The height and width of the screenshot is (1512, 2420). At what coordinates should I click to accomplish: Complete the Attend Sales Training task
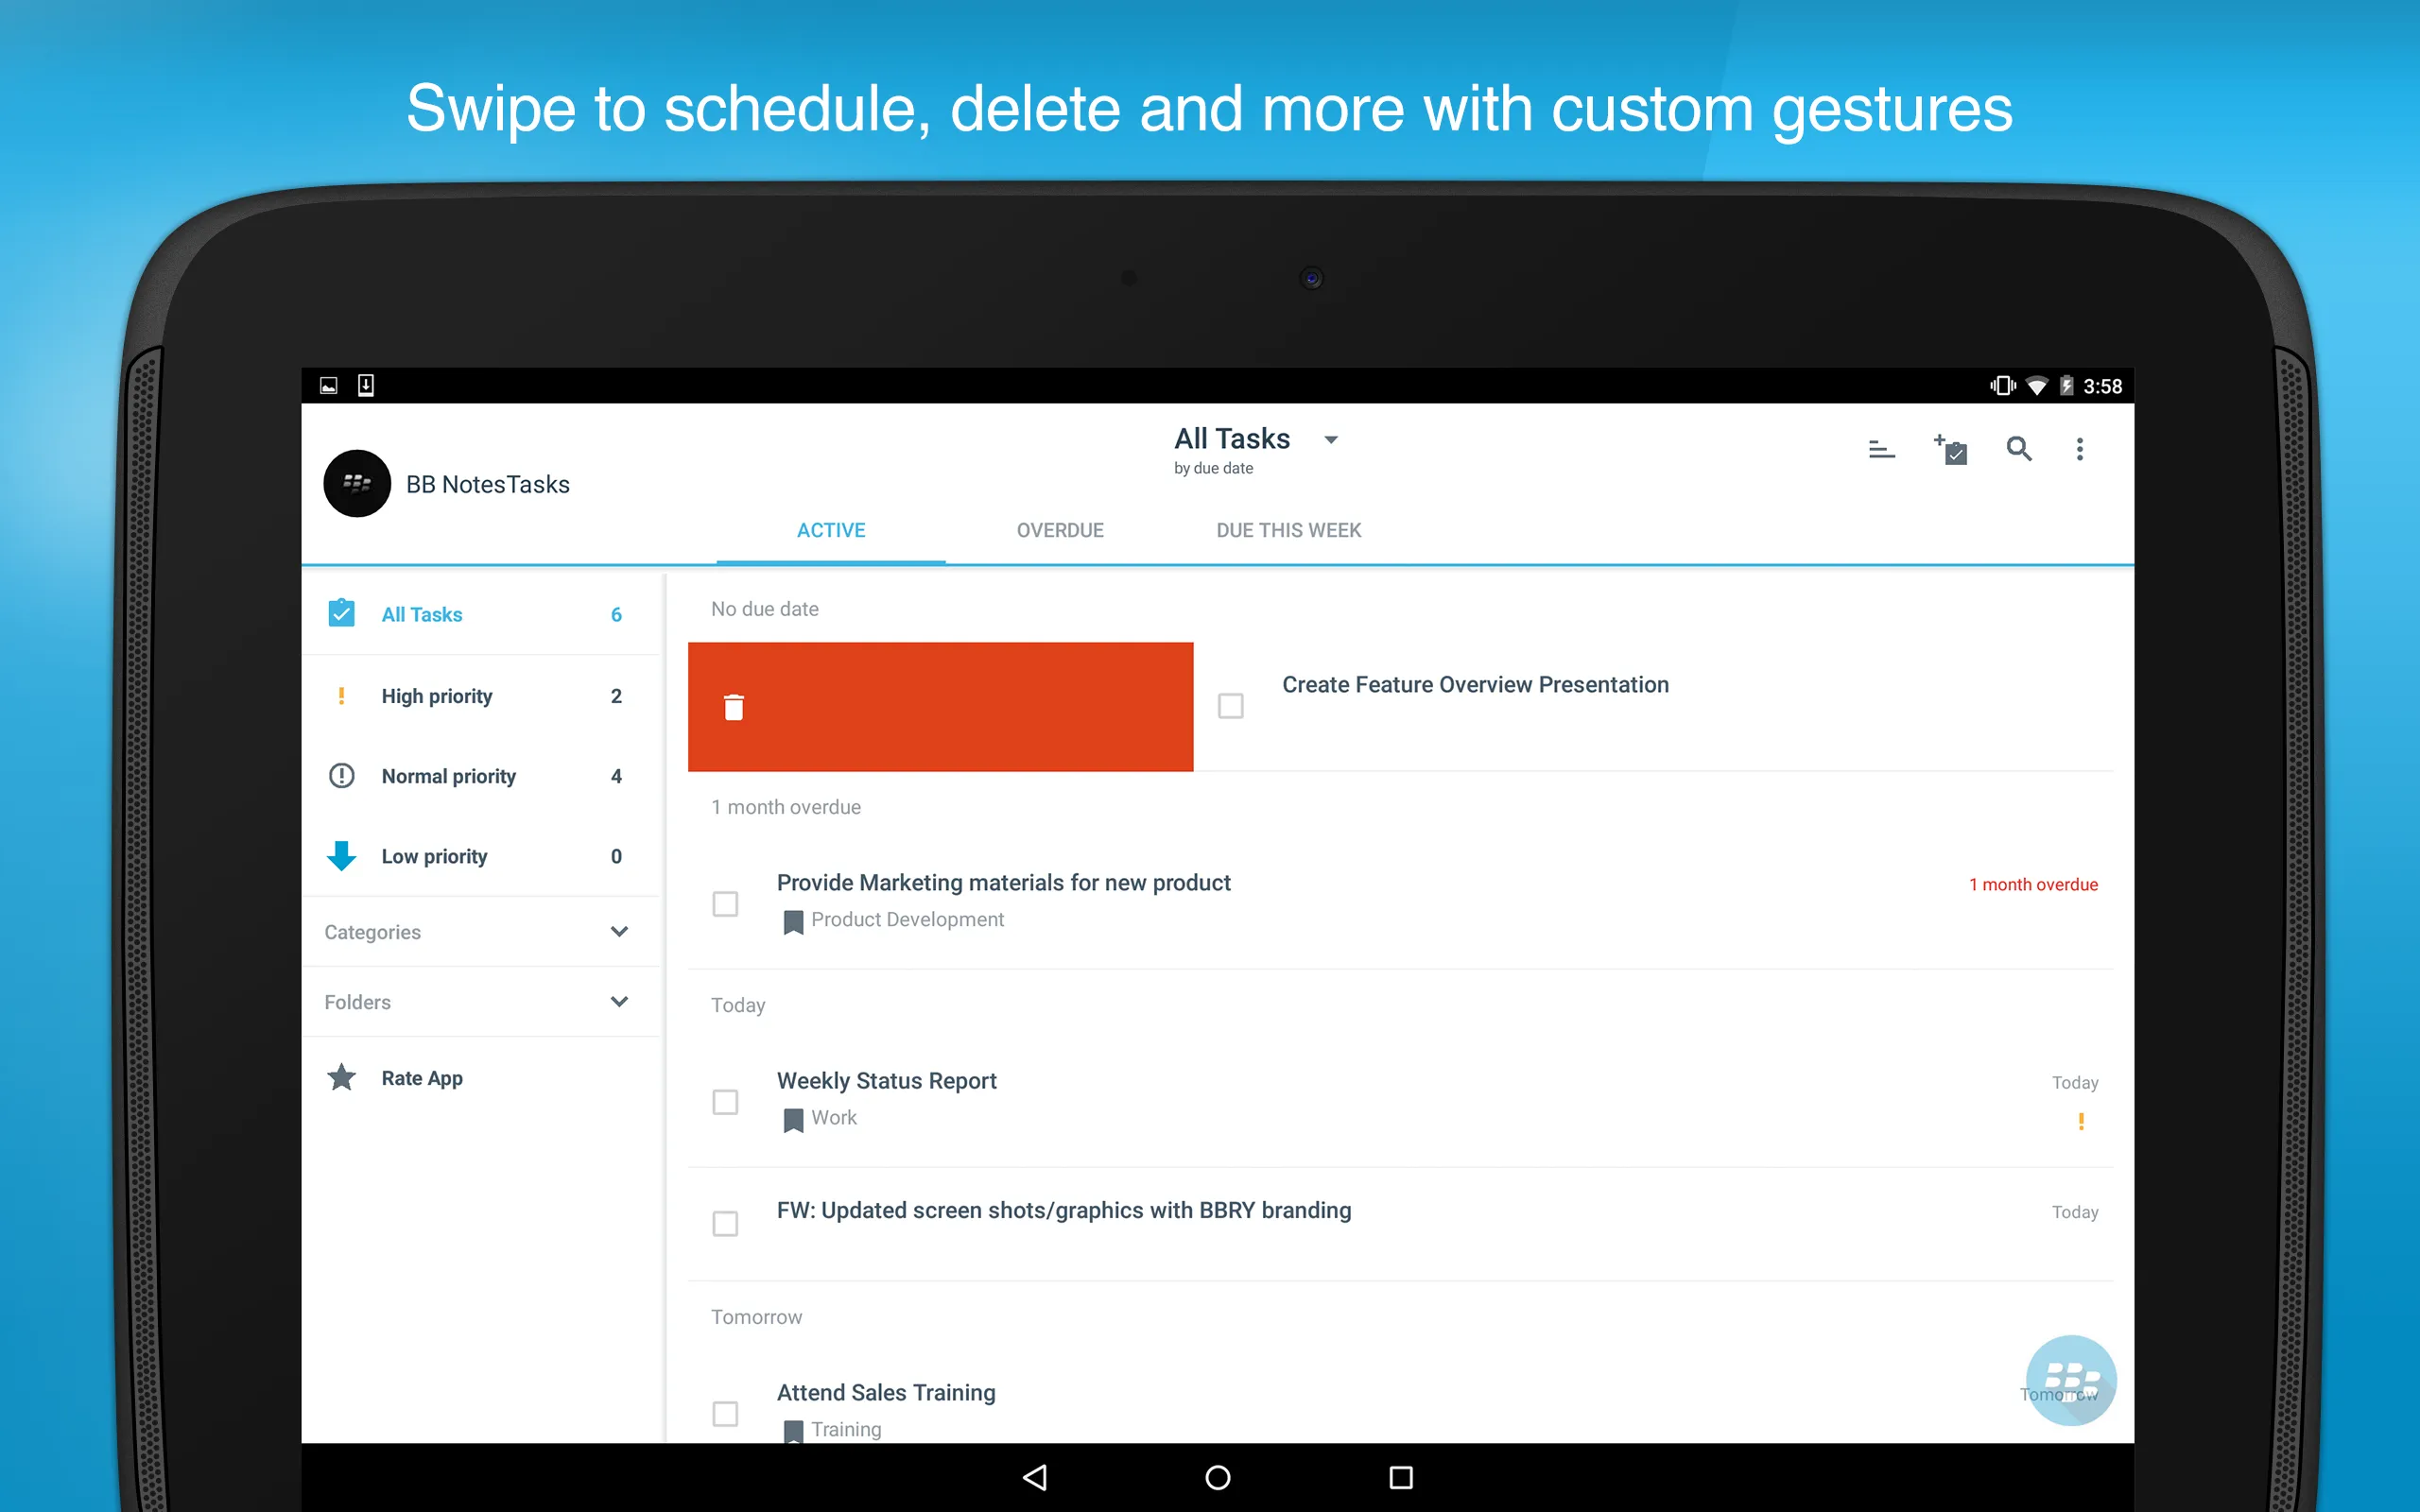[x=726, y=1413]
